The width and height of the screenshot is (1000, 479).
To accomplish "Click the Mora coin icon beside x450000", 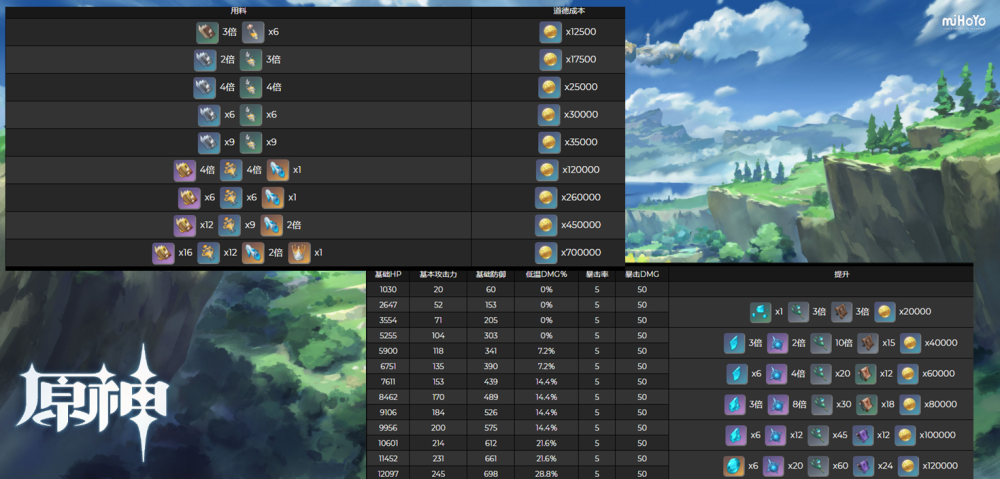I will click(x=545, y=225).
